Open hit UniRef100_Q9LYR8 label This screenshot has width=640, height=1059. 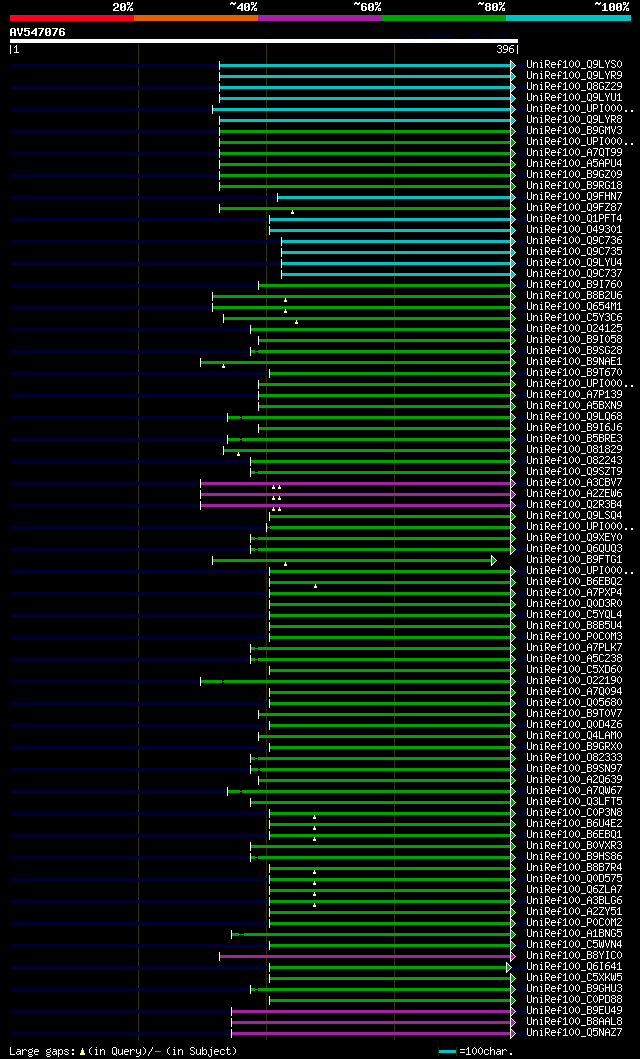pyautogui.click(x=575, y=120)
